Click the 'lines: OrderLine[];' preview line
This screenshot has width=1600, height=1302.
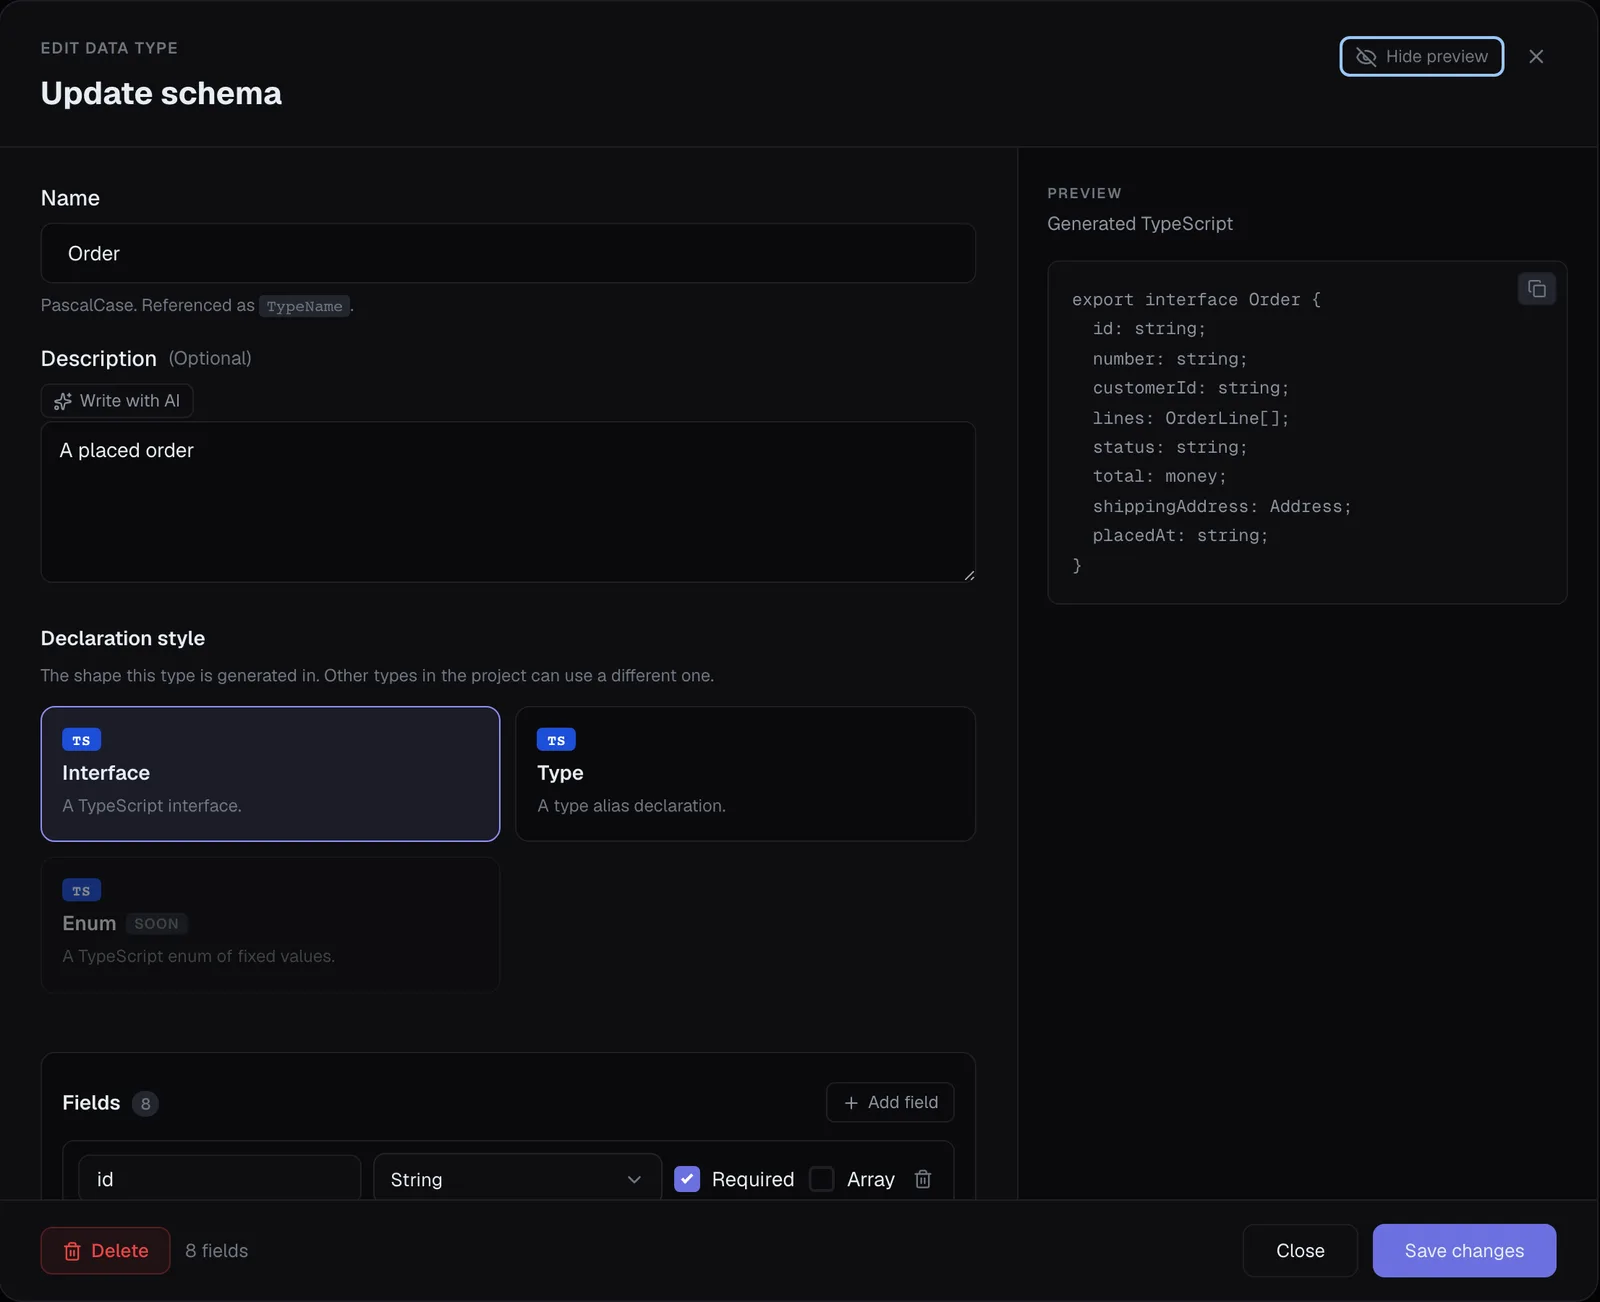click(1190, 418)
